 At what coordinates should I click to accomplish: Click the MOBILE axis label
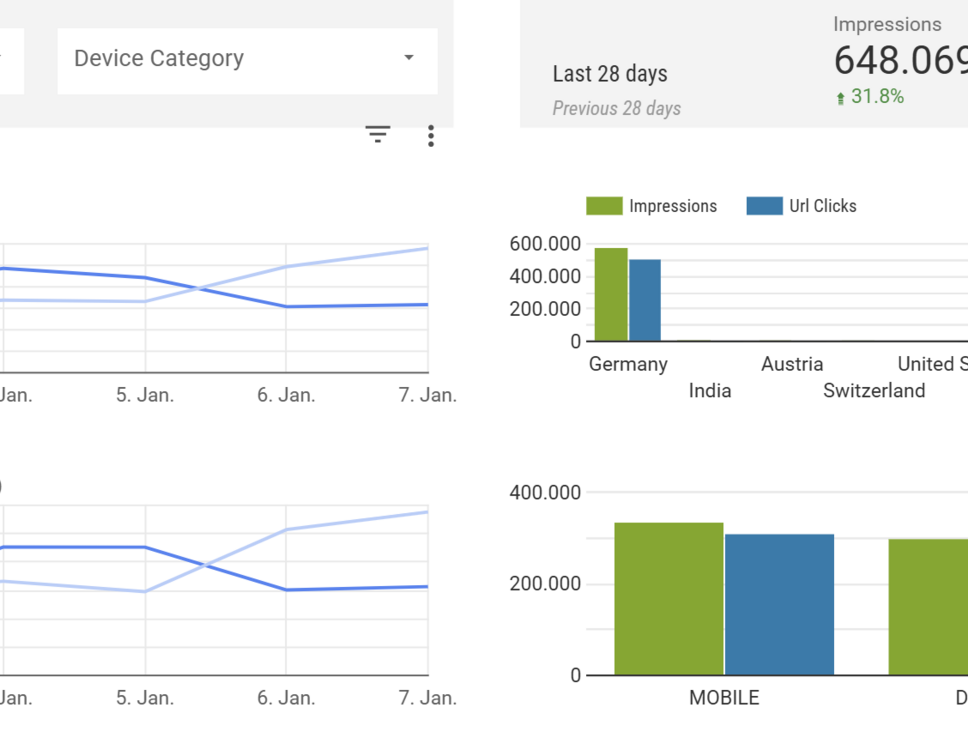[x=724, y=698]
